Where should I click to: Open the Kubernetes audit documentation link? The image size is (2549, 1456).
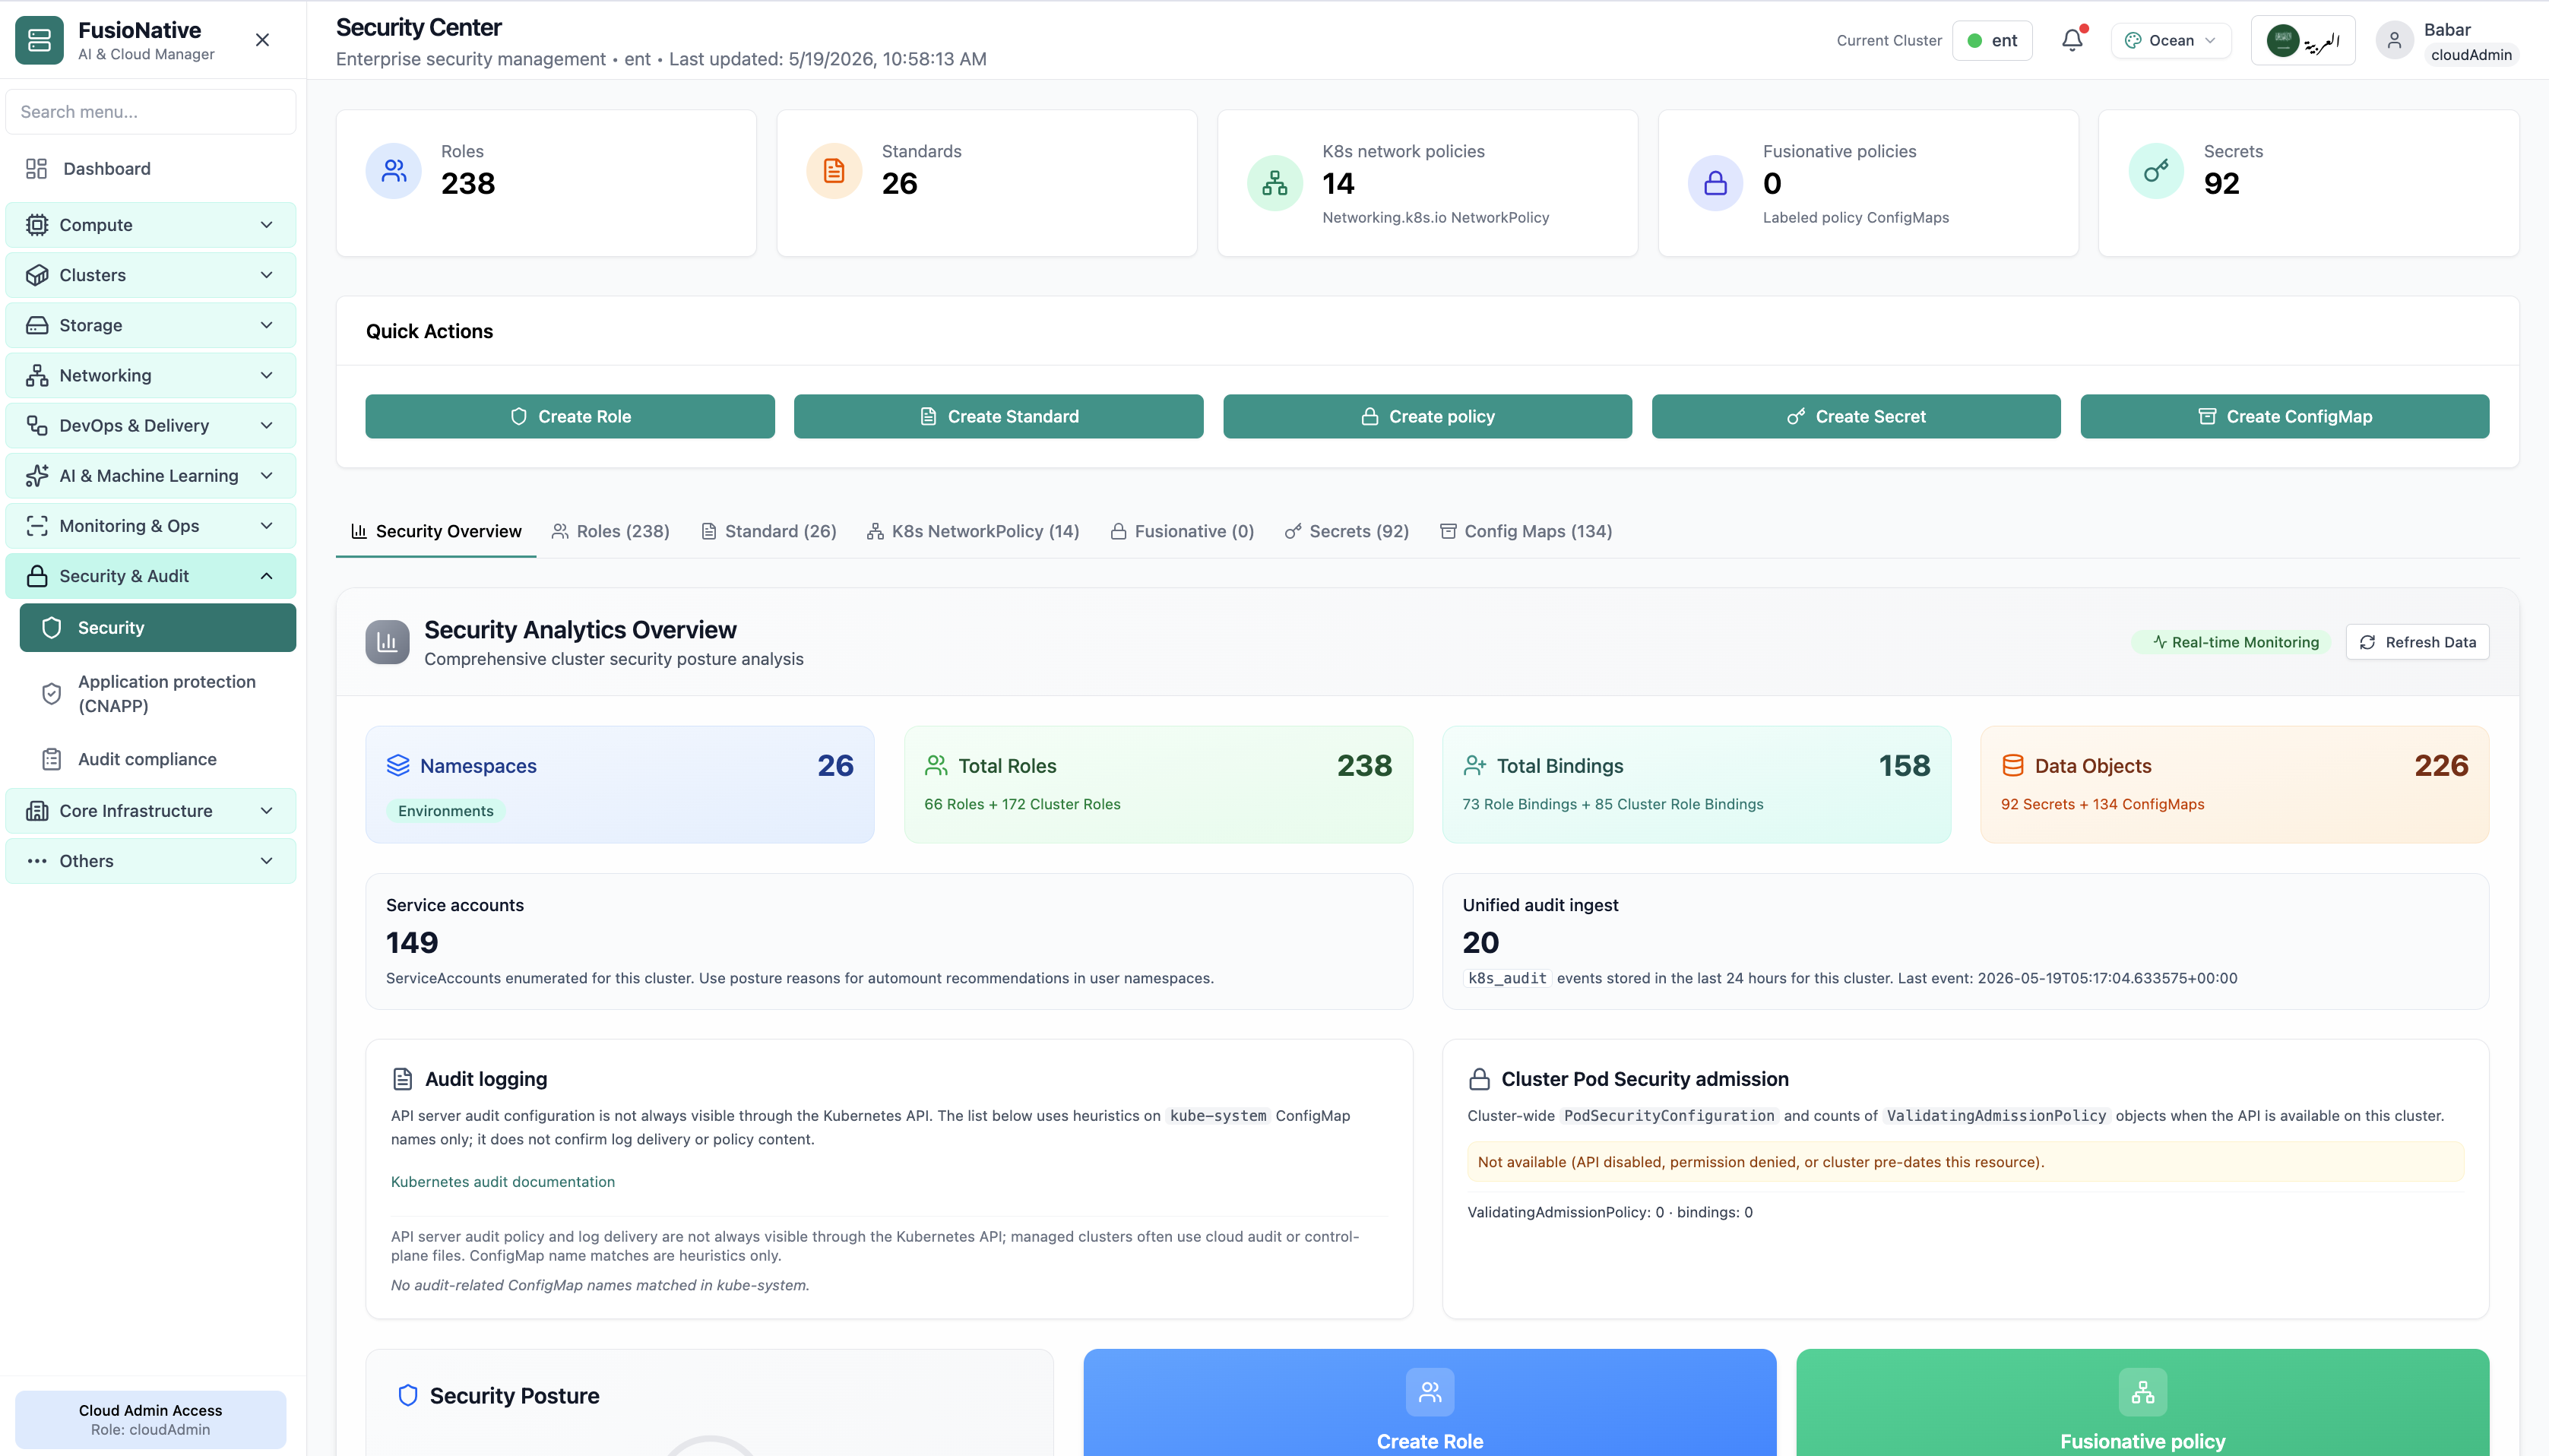(503, 1181)
